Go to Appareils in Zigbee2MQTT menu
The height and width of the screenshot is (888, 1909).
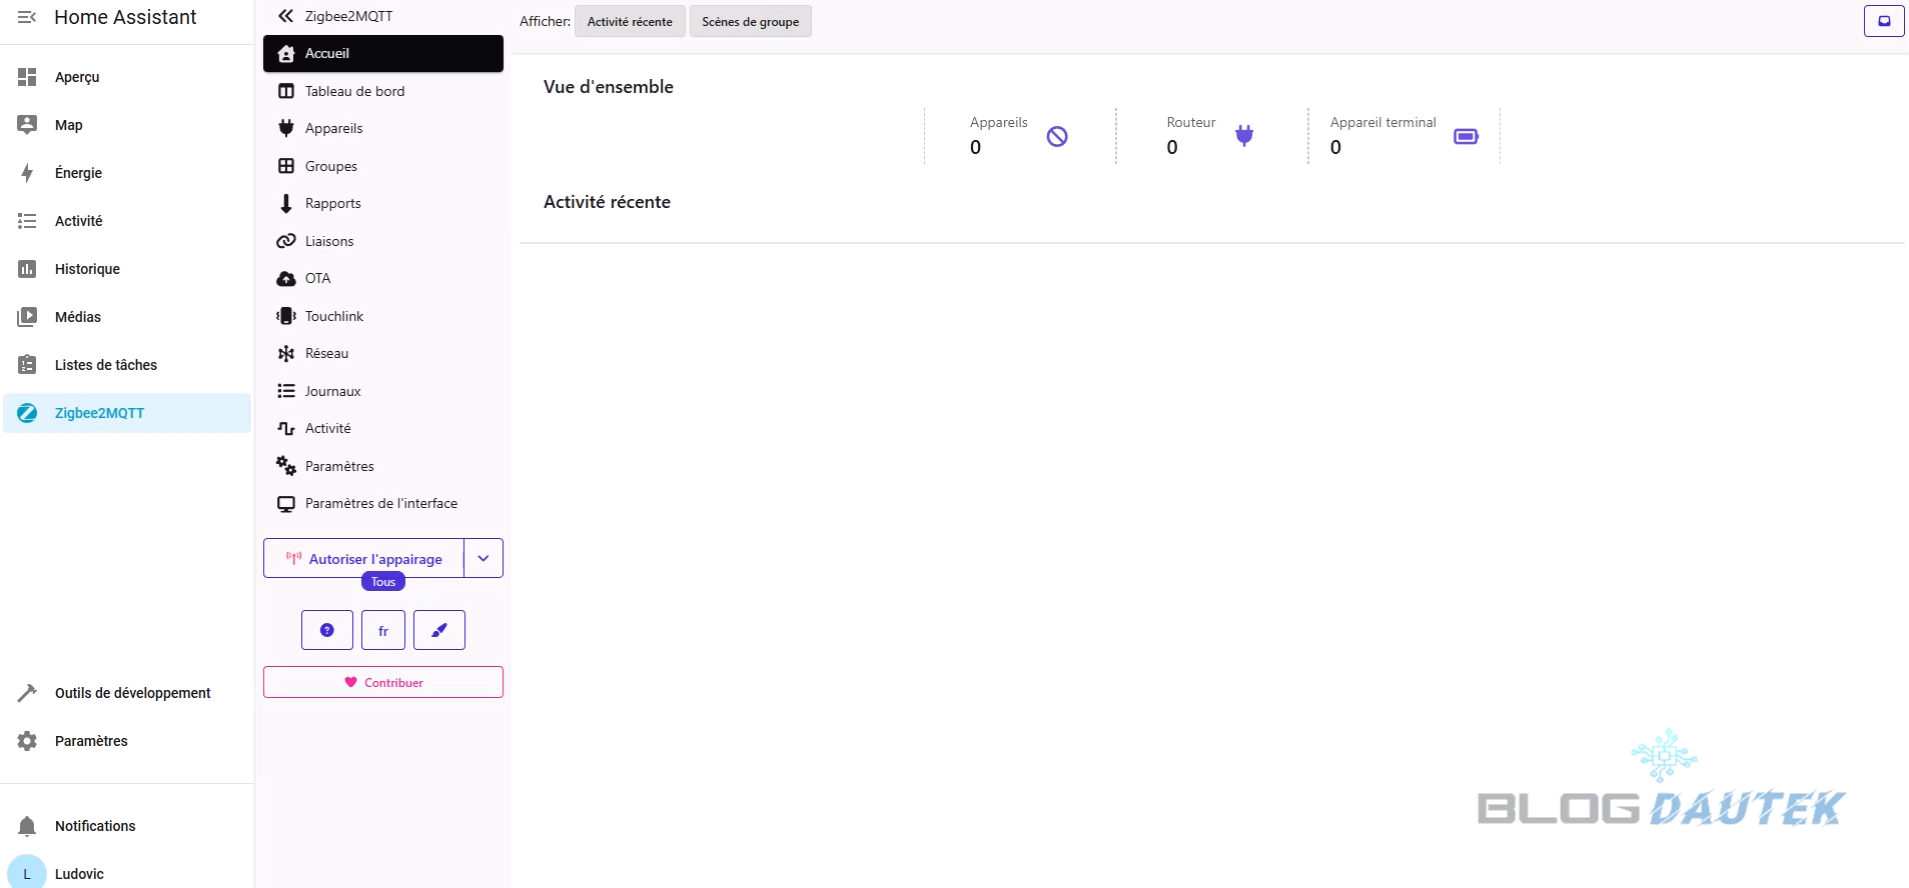pyautogui.click(x=333, y=128)
